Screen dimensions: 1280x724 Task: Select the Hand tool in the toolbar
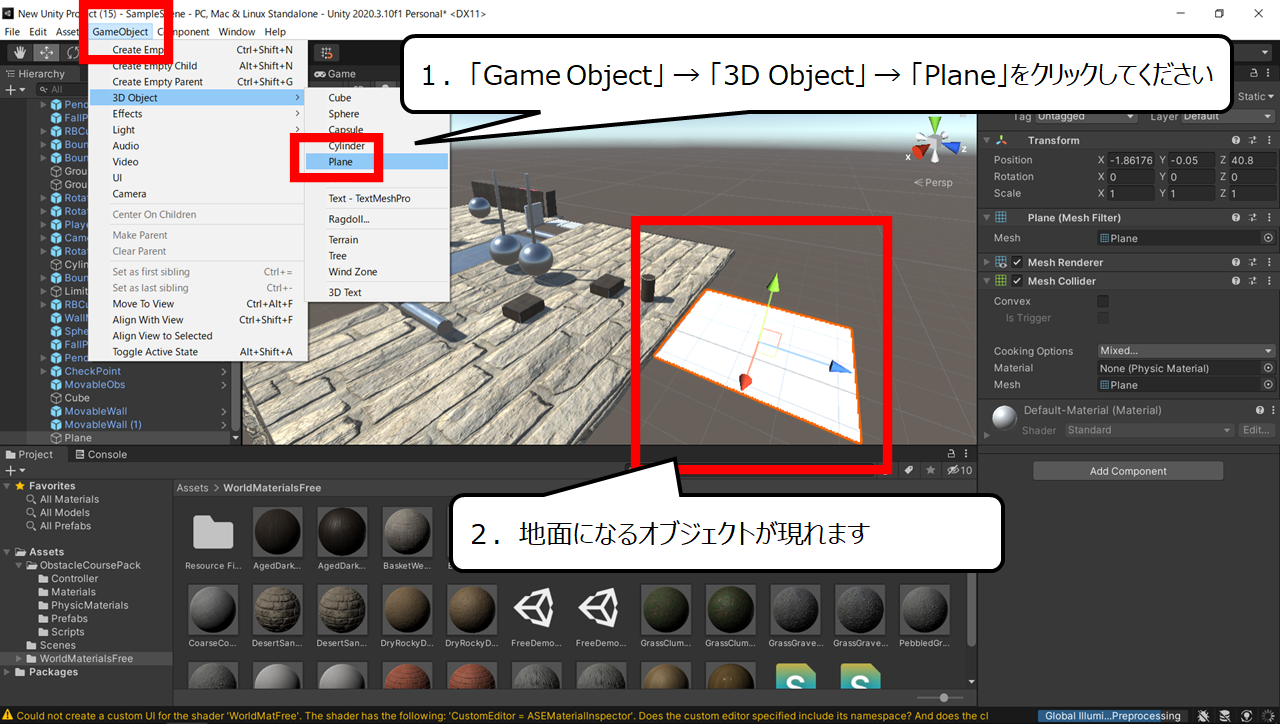(x=19, y=52)
